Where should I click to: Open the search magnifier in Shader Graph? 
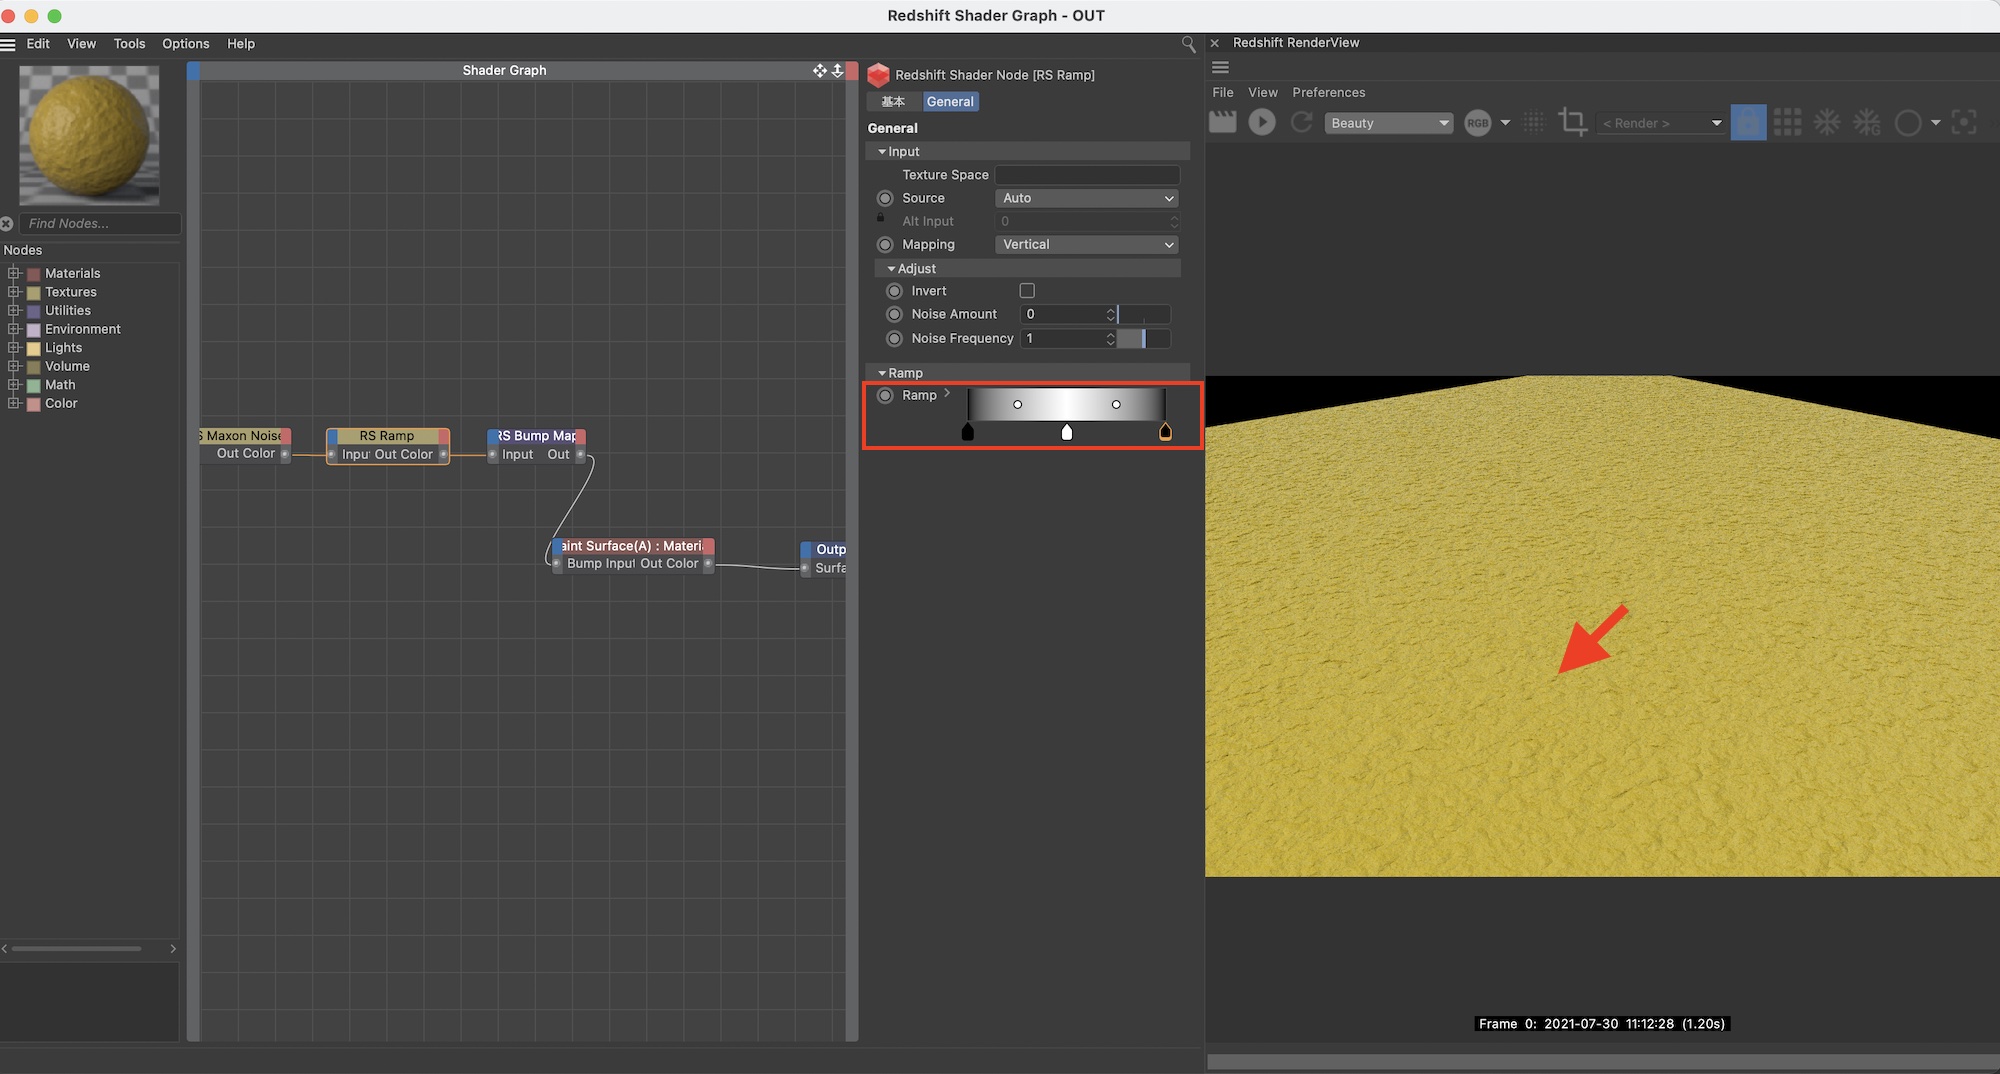[1188, 44]
